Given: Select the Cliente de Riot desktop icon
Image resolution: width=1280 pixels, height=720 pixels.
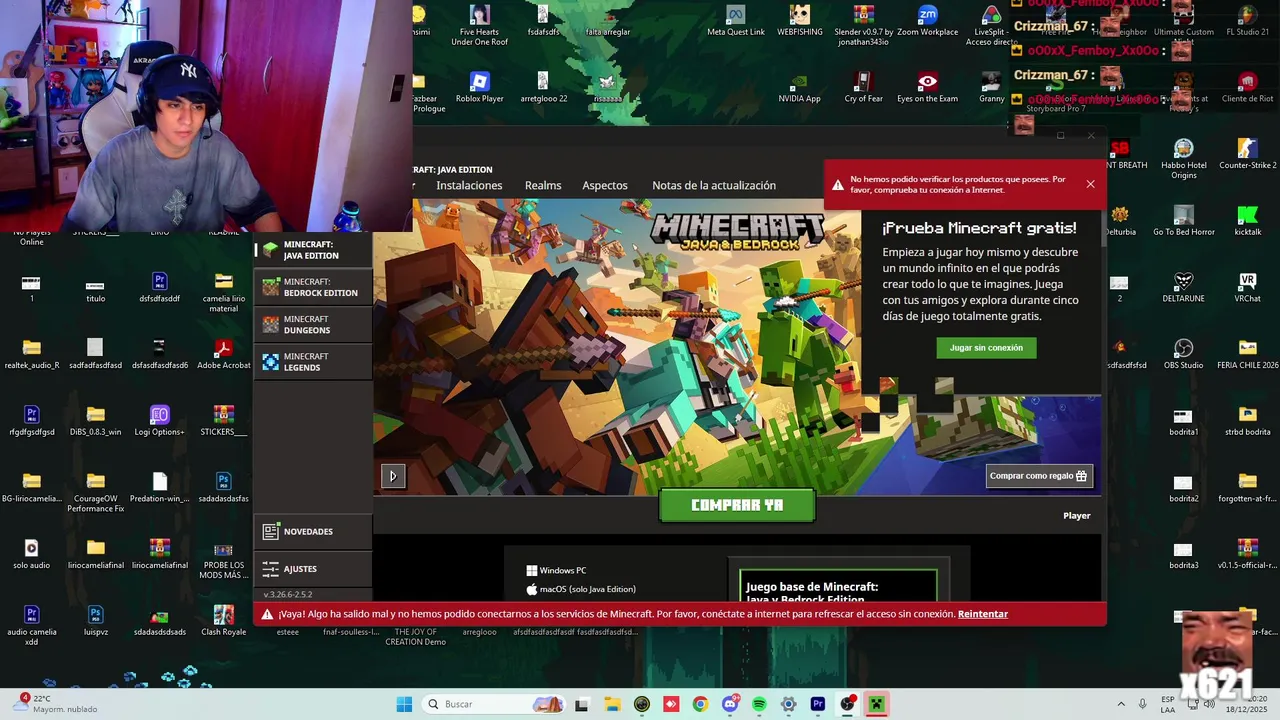Looking at the screenshot, I should click(x=1247, y=88).
